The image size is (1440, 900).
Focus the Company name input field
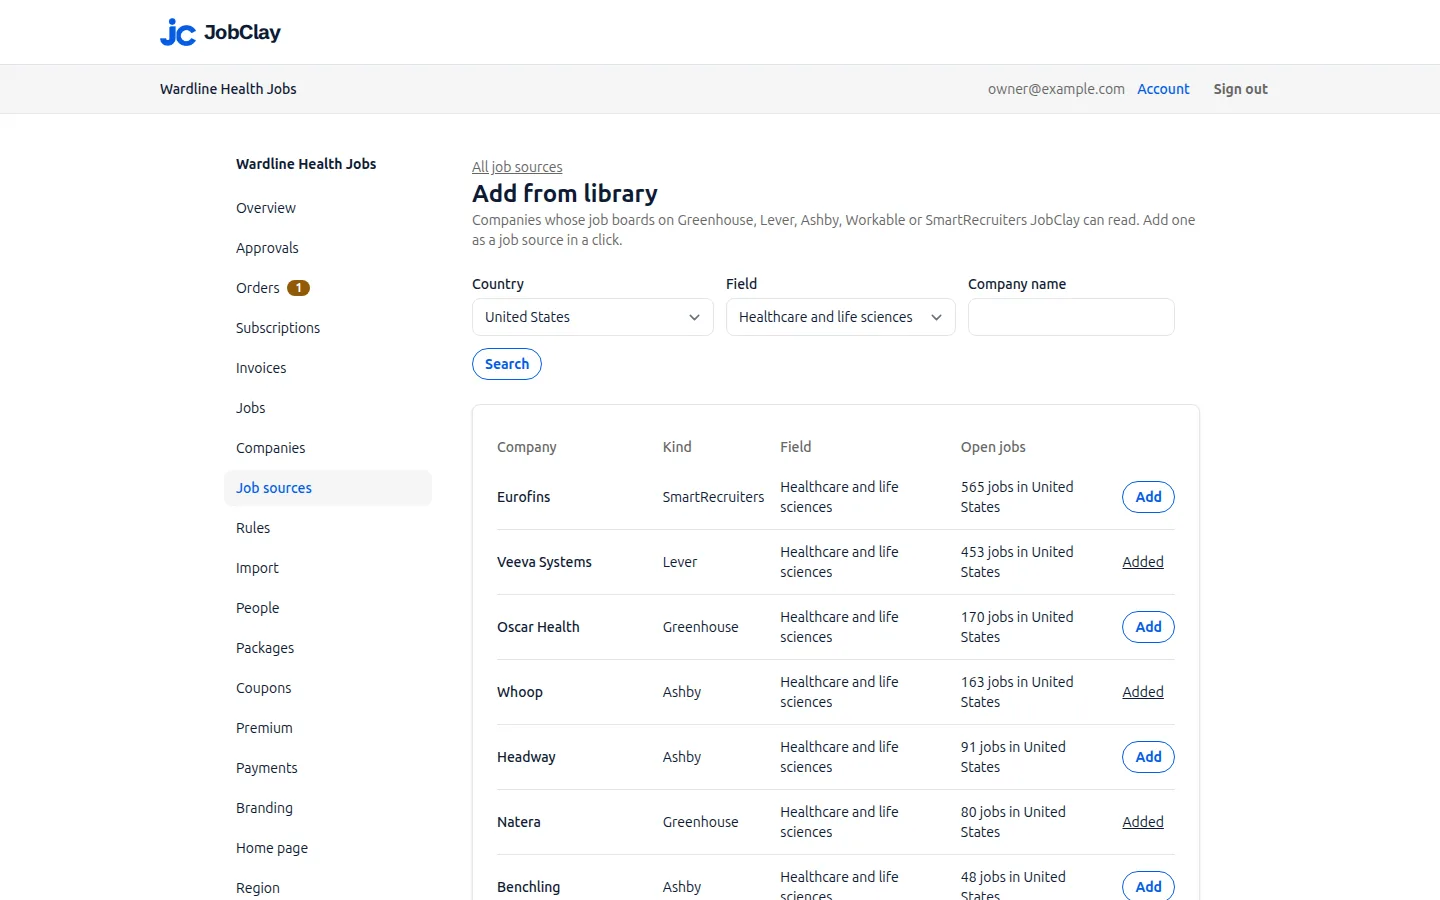coord(1071,317)
